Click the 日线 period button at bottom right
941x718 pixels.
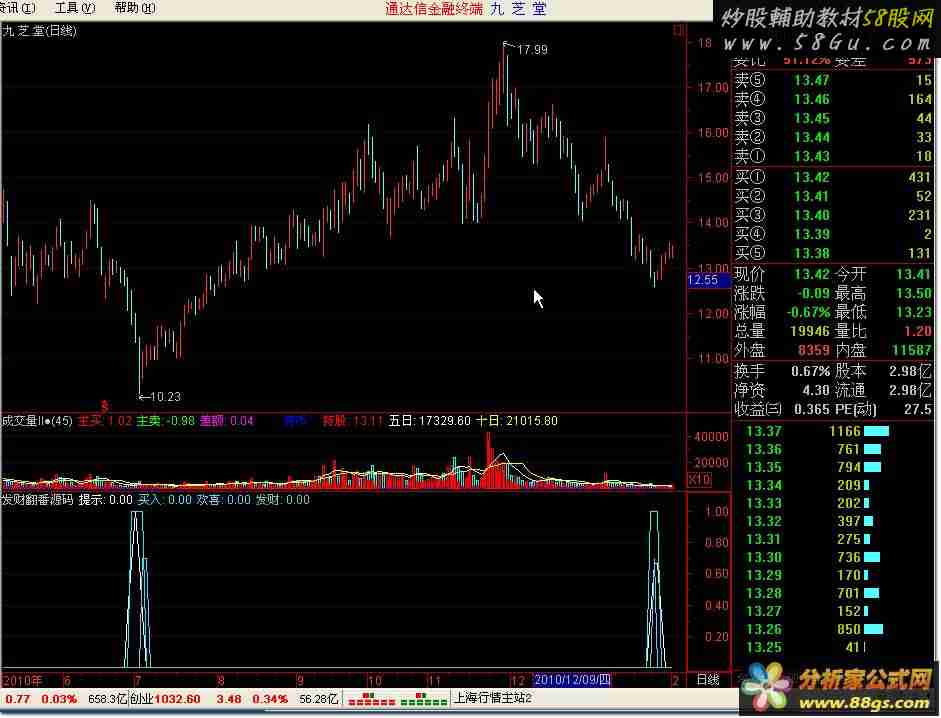point(708,680)
